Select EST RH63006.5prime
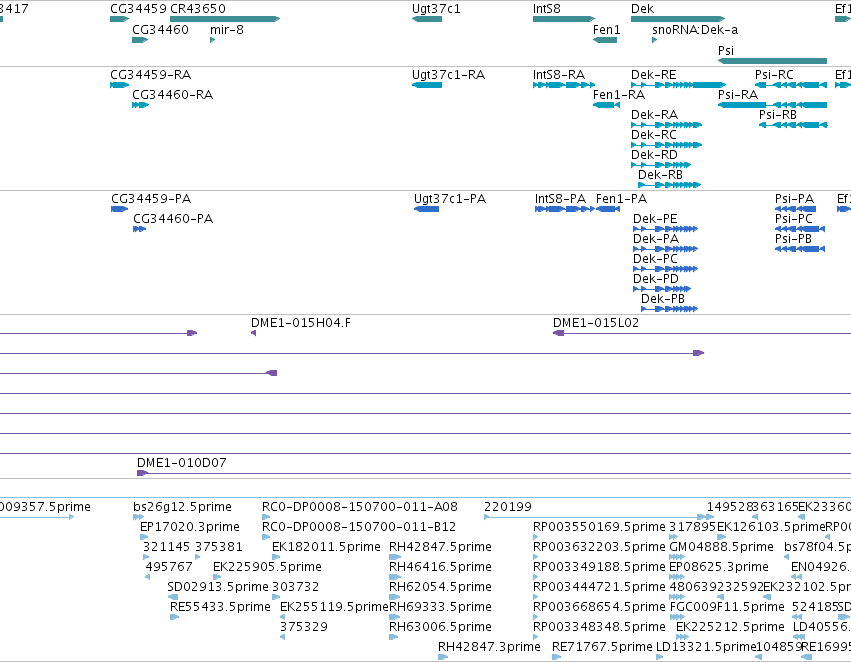Screen dimensions: 851x662 (394, 637)
